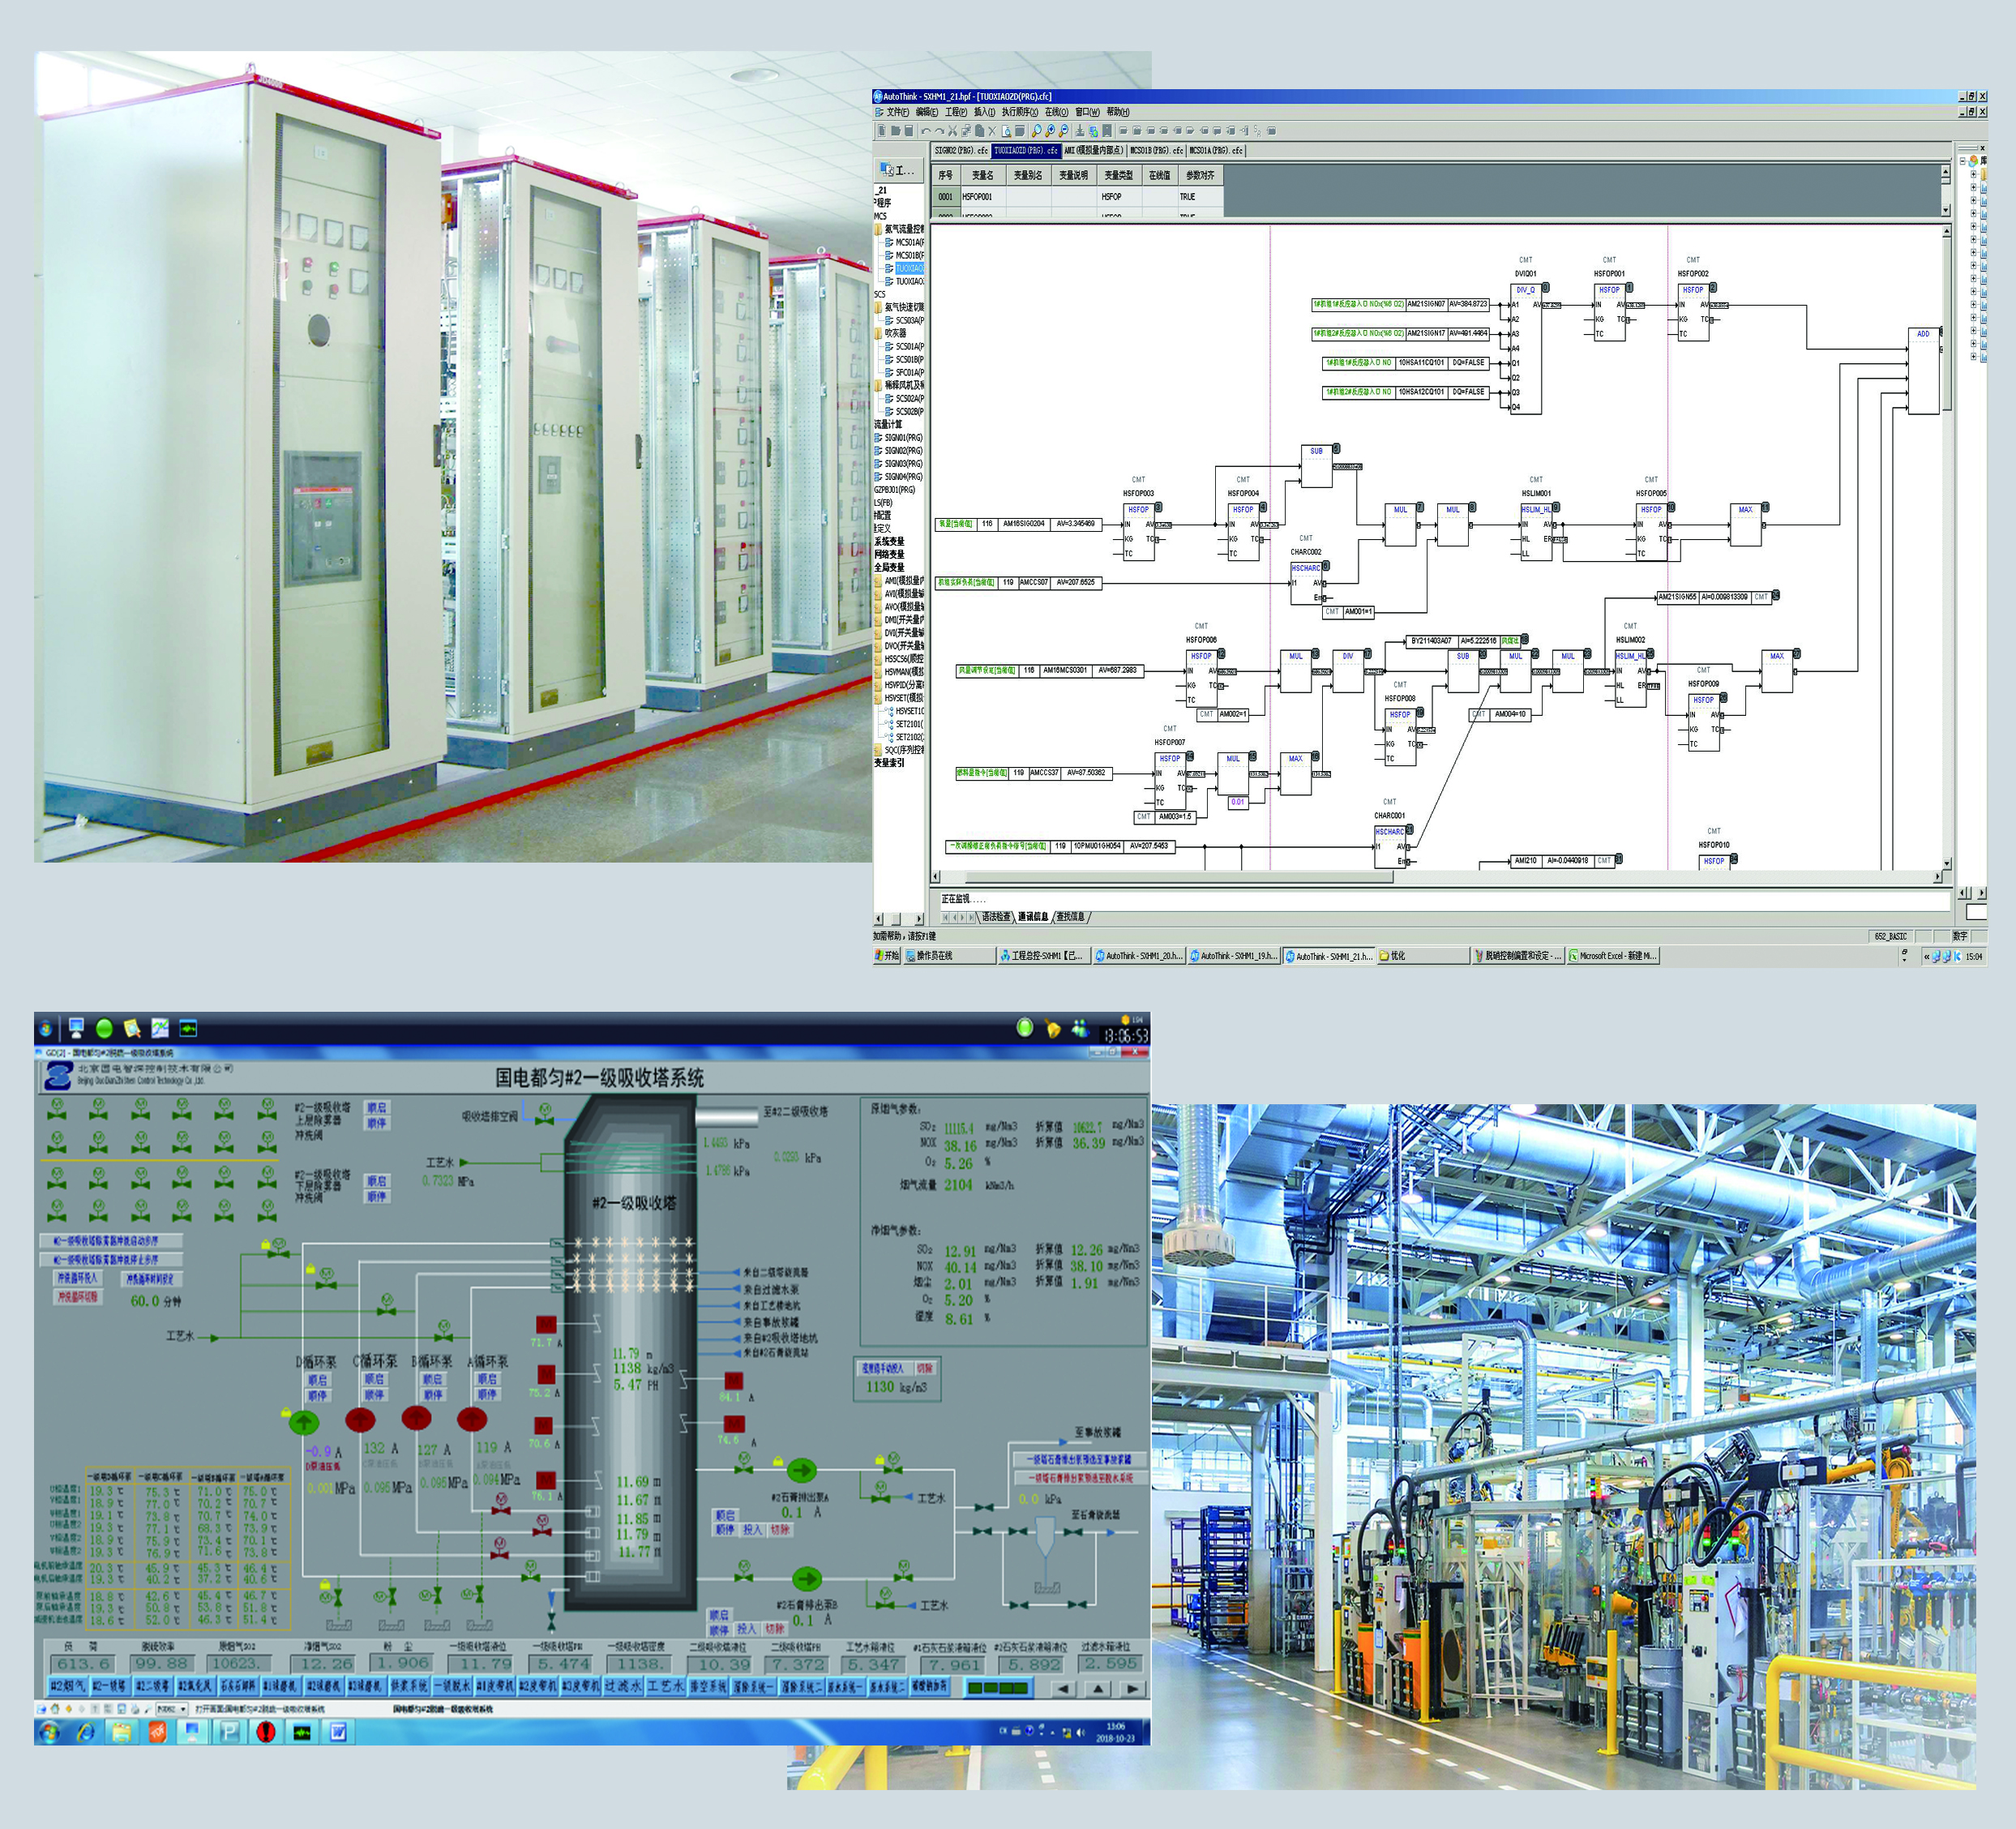The height and width of the screenshot is (1829, 2016).
Task: Select the ADD function block in diagram
Action: [x=1923, y=370]
